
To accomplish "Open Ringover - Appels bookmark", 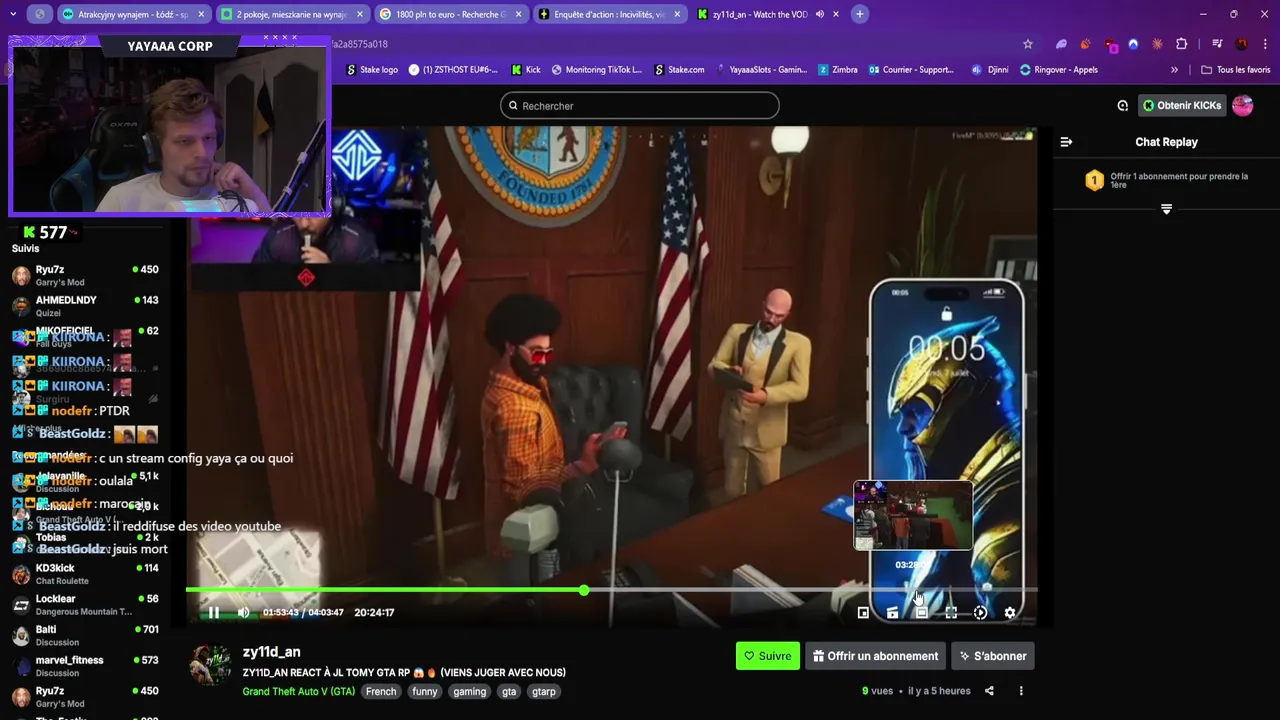I will pos(1059,70).
